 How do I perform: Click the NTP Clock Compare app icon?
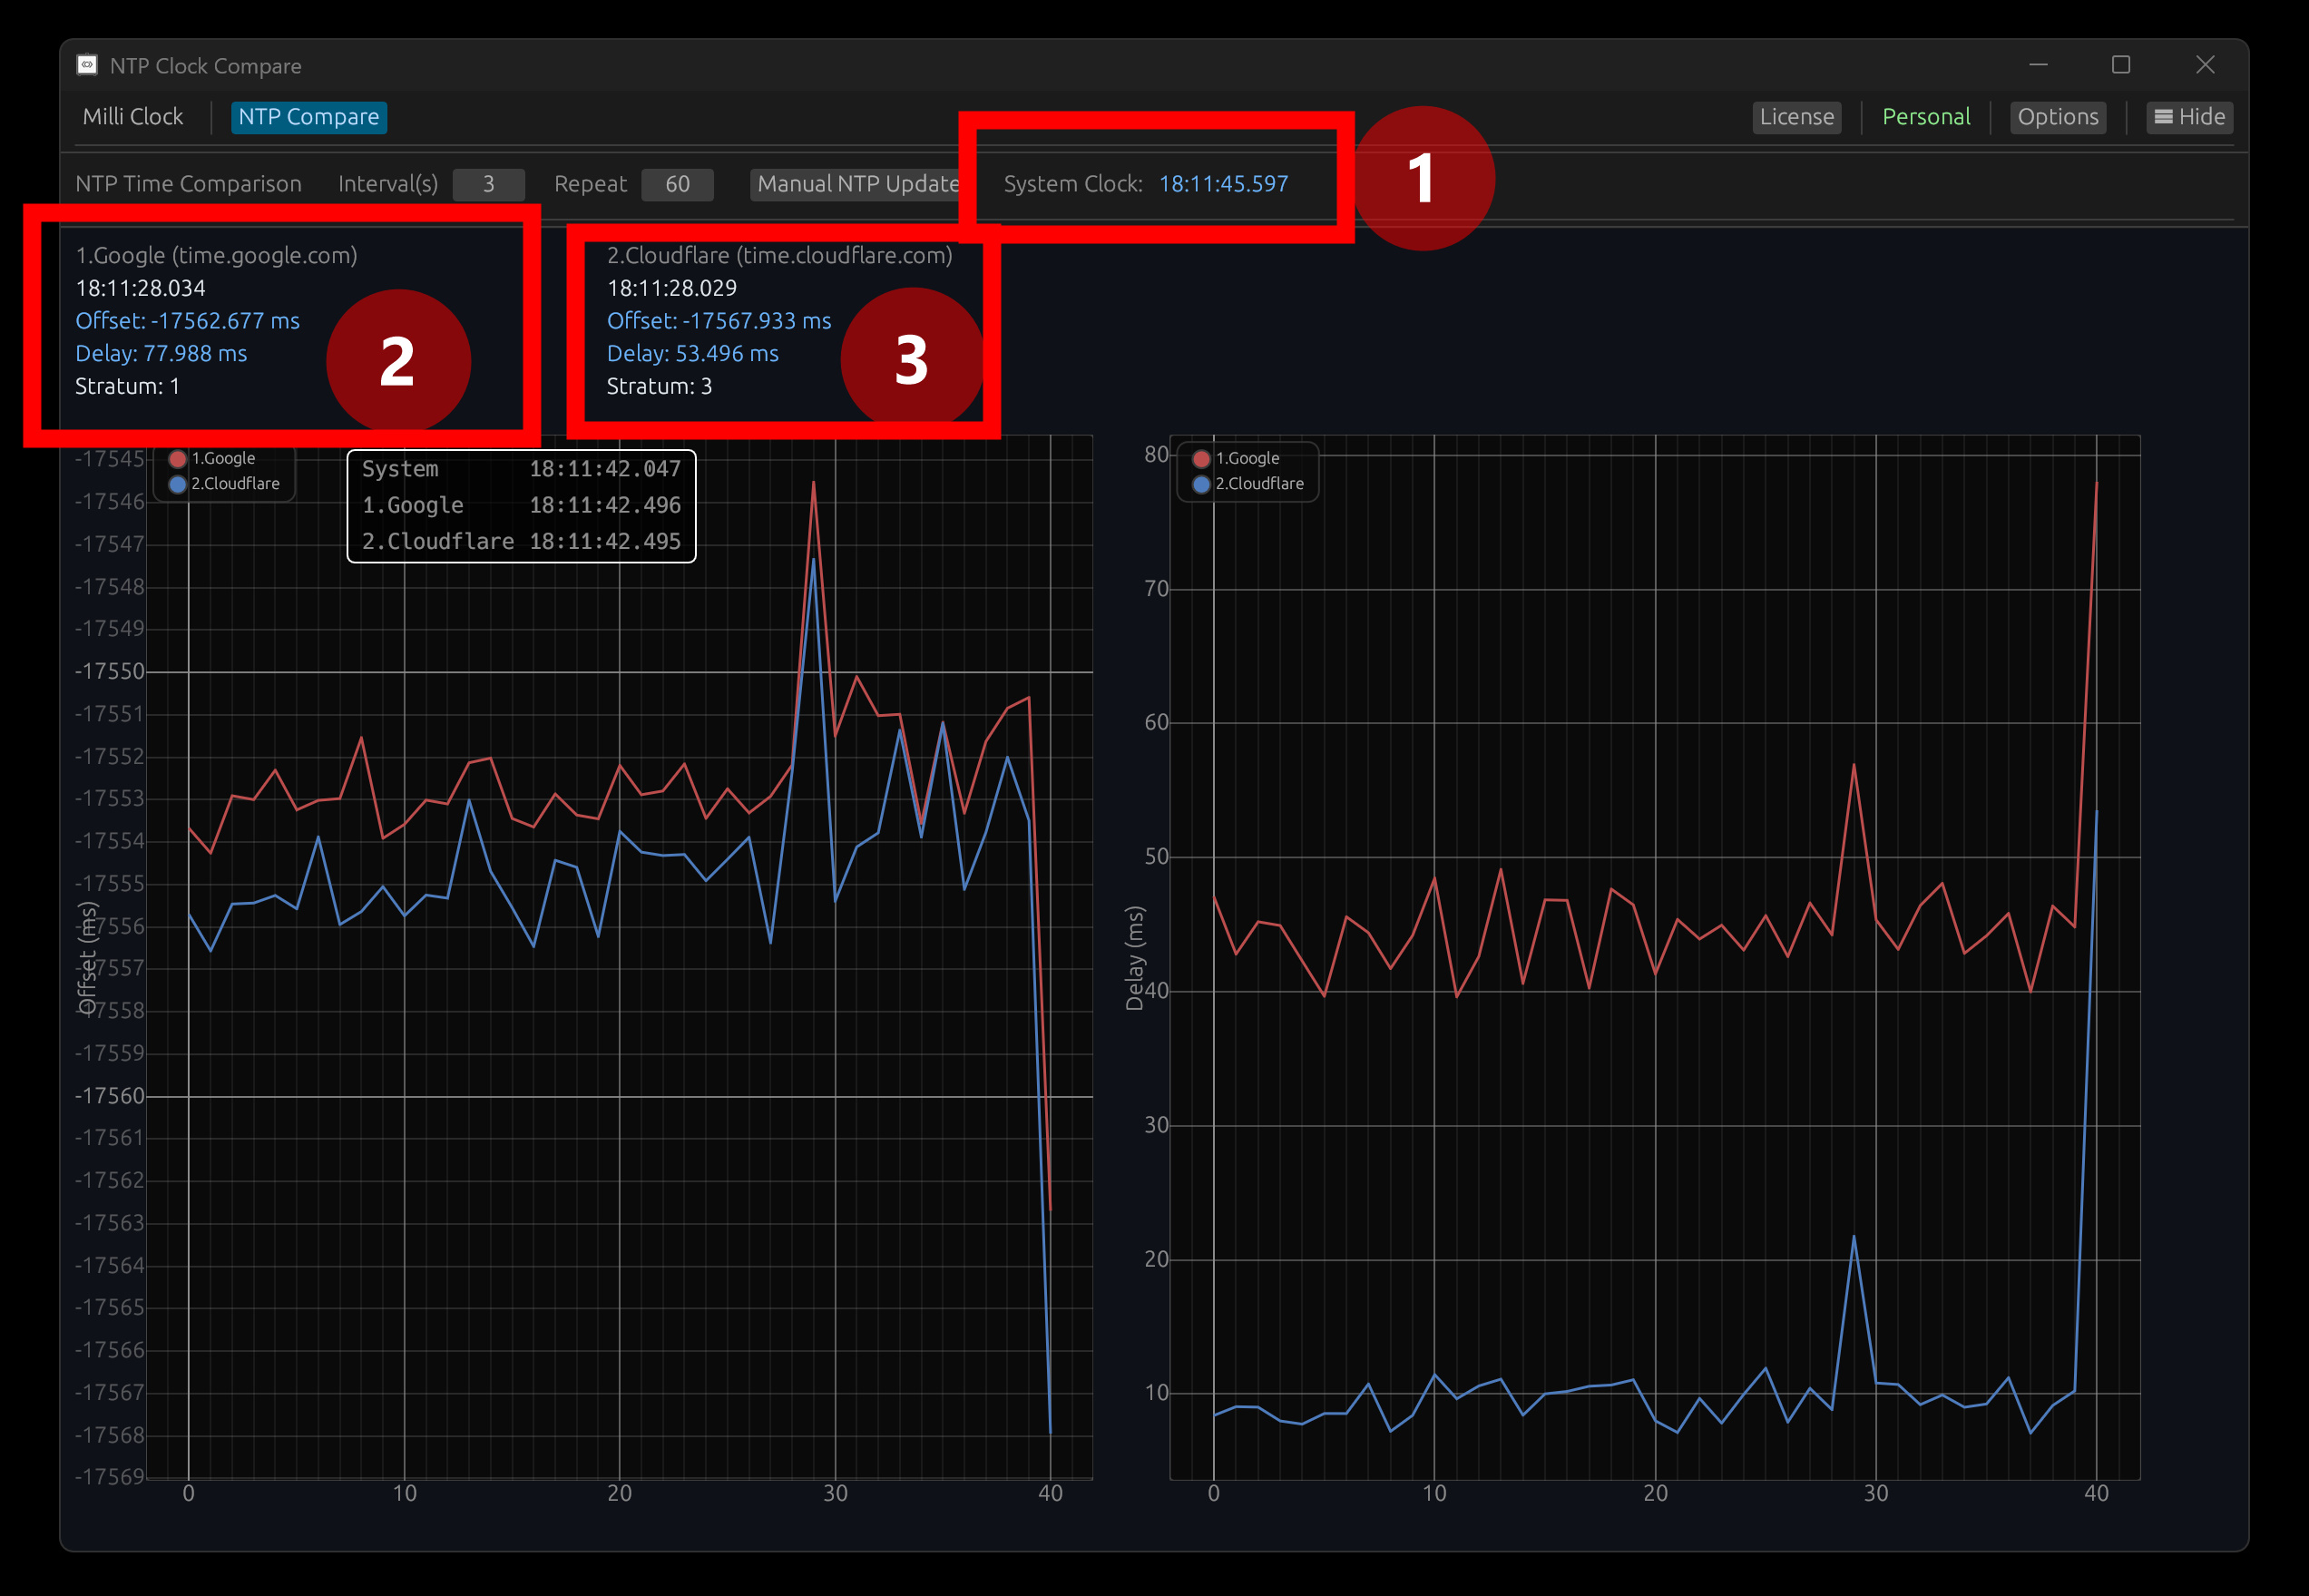click(x=87, y=65)
